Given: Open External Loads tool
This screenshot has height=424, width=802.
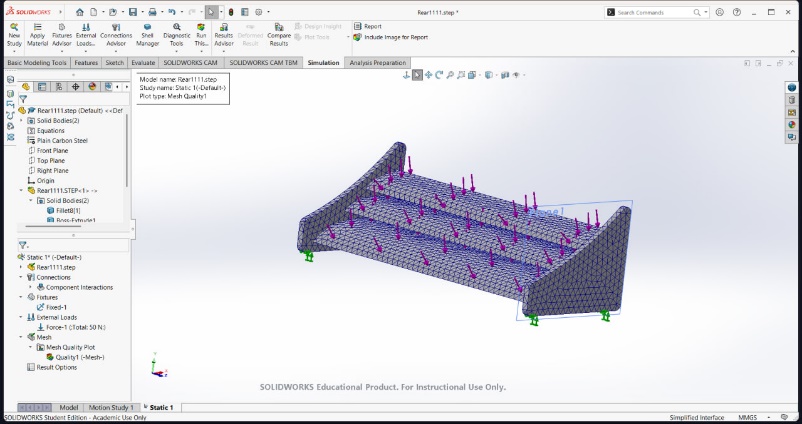Looking at the screenshot, I should (86, 35).
